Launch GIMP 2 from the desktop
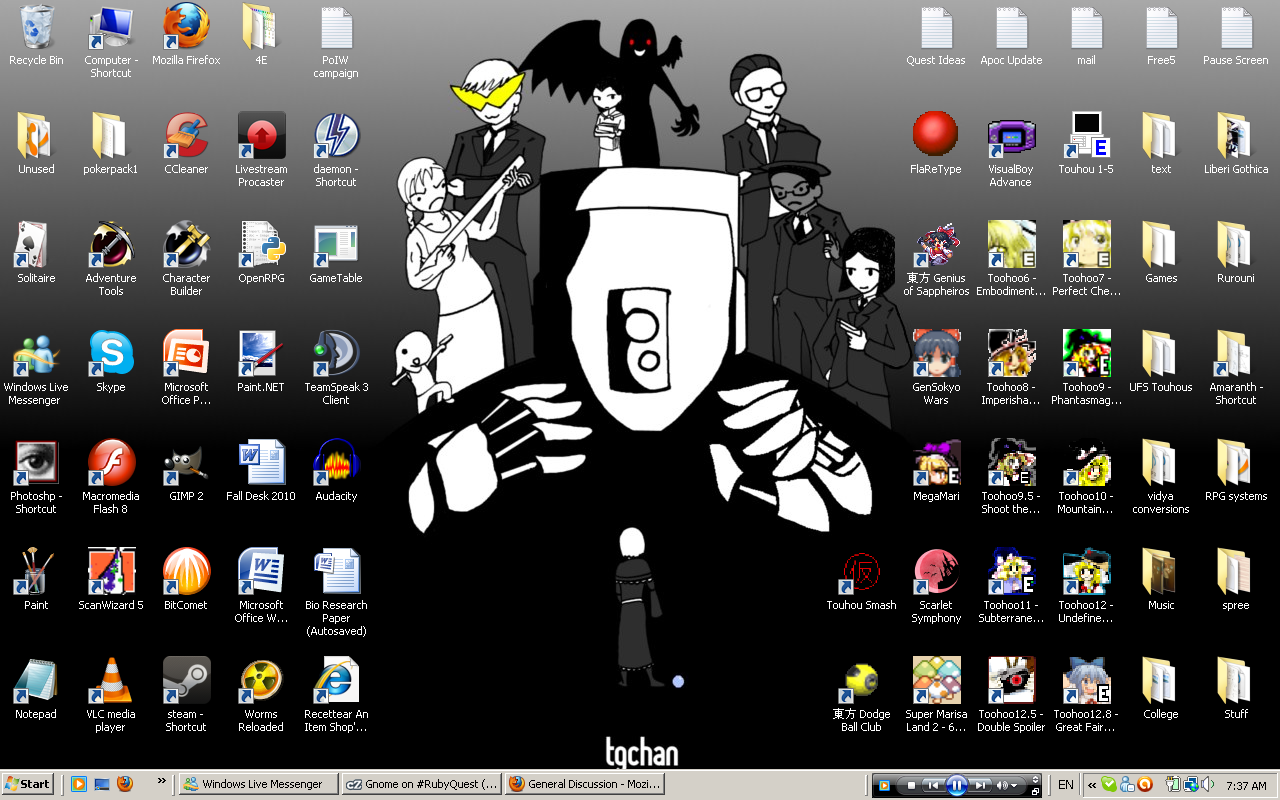This screenshot has height=800, width=1280. point(186,465)
